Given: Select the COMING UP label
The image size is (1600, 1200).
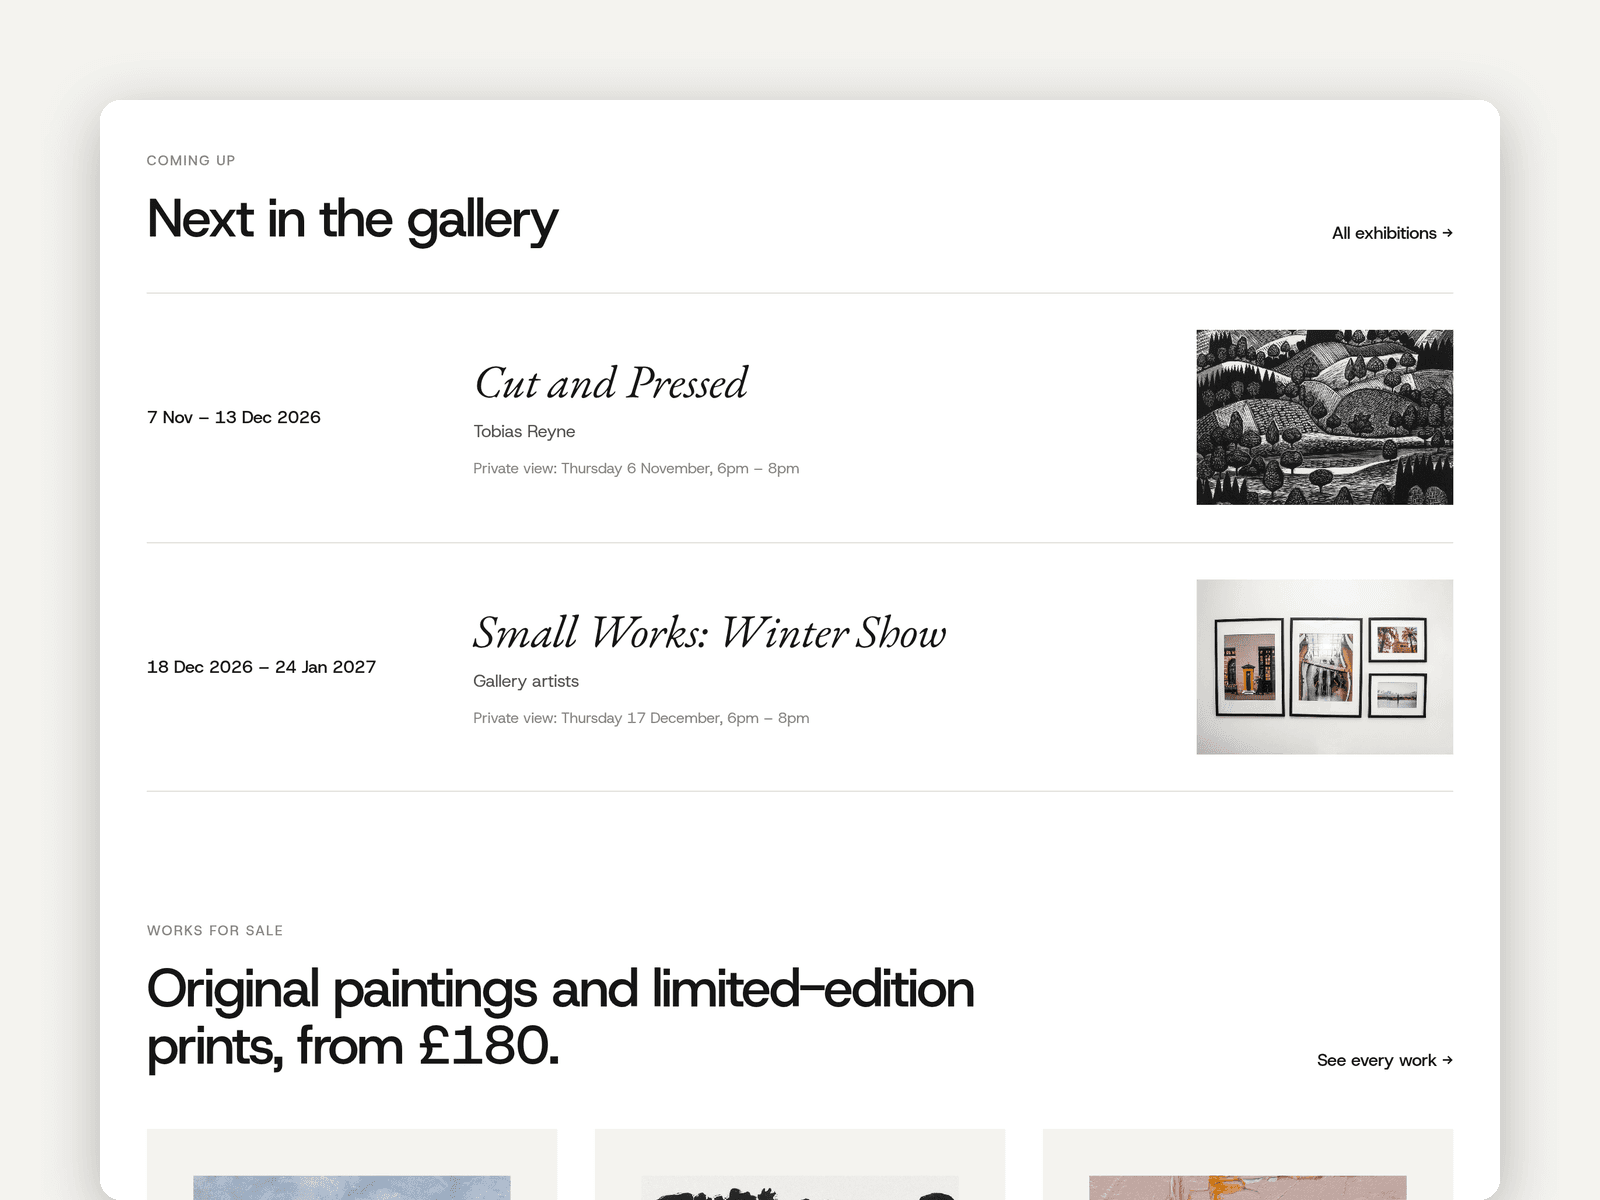Looking at the screenshot, I should pyautogui.click(x=191, y=160).
